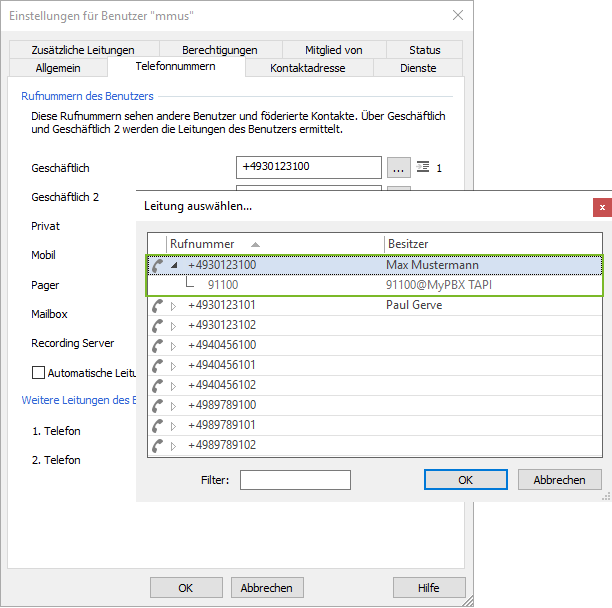This screenshot has height=608, width=612.
Task: Switch to the Kontaktadresse tab
Action: click(x=308, y=68)
